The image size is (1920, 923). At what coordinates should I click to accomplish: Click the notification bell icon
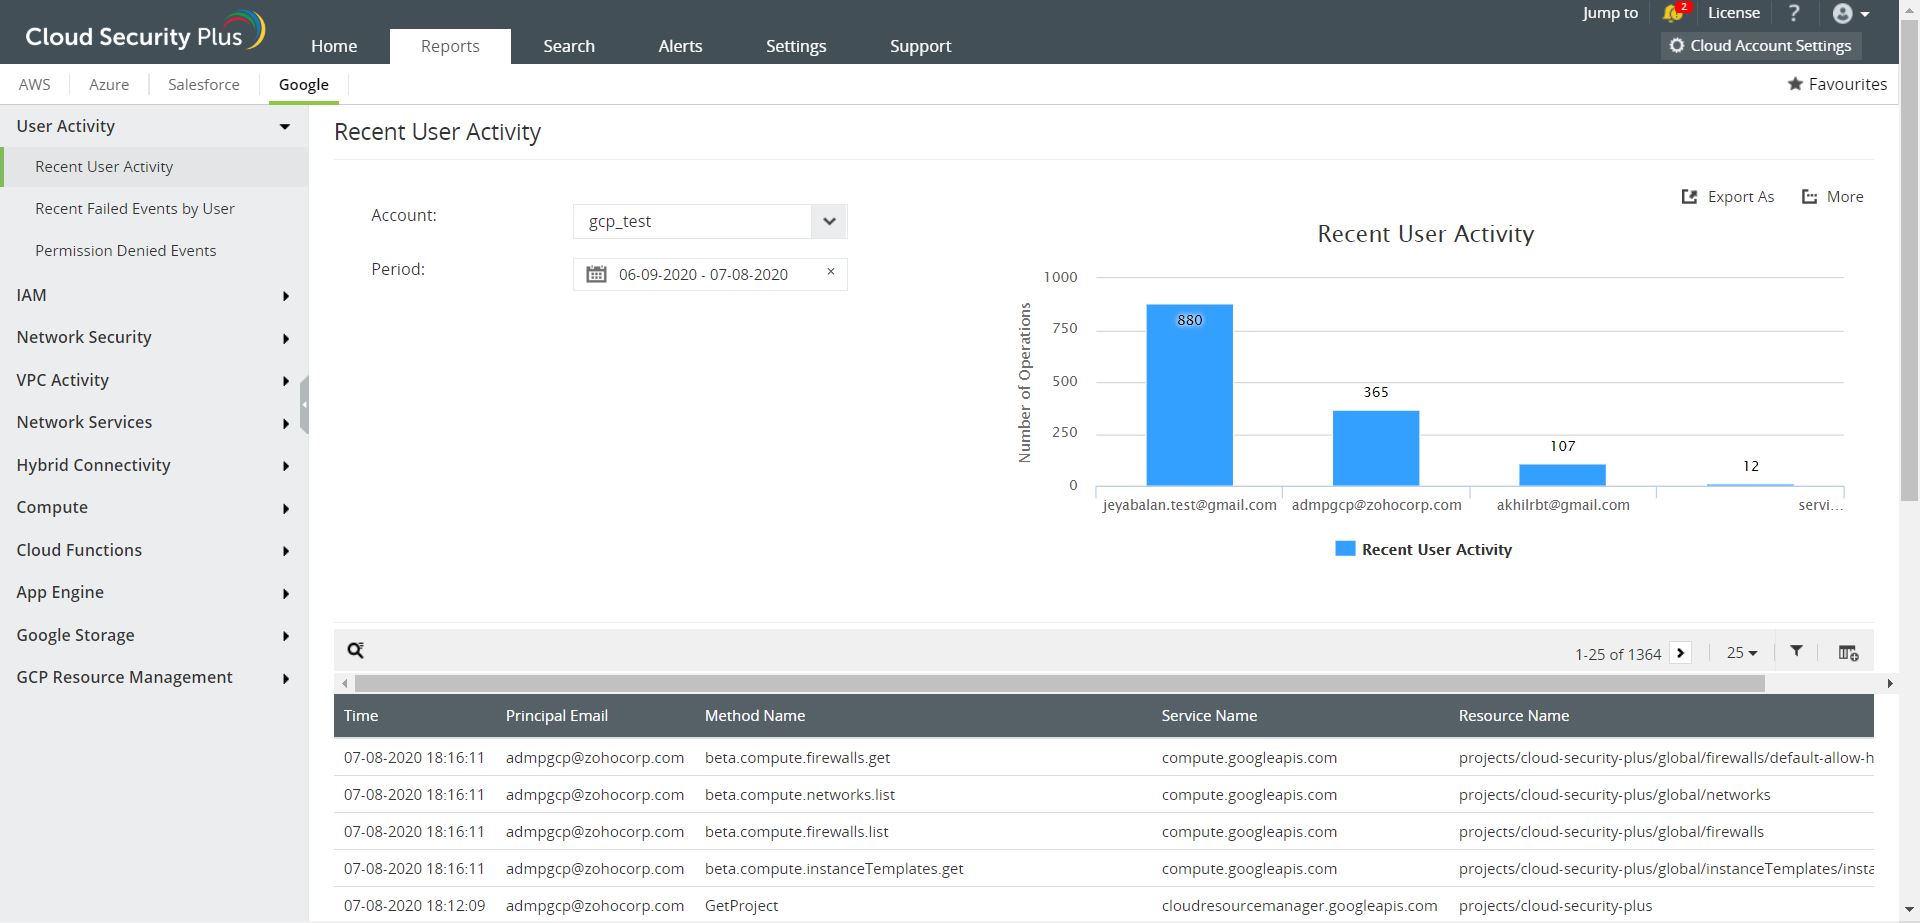pos(1673,13)
